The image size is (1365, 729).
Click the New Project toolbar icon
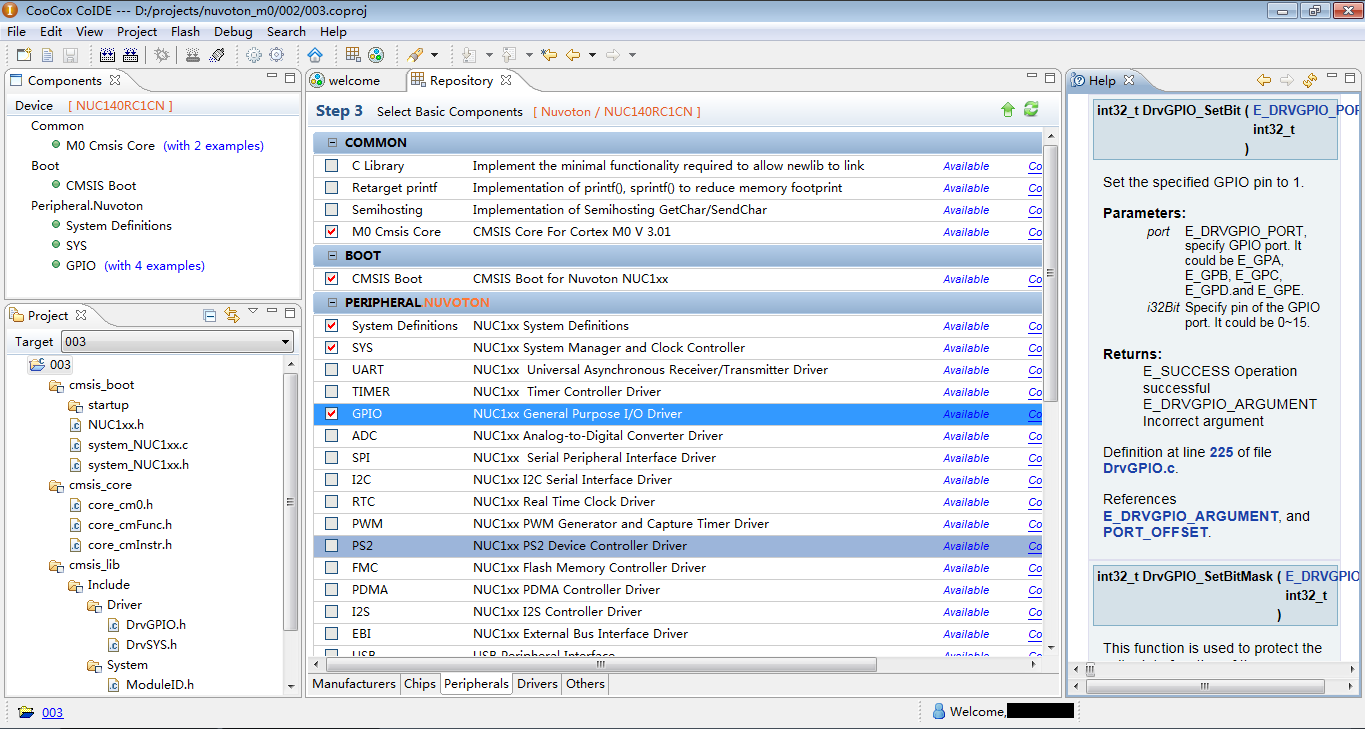pyautogui.click(x=23, y=55)
